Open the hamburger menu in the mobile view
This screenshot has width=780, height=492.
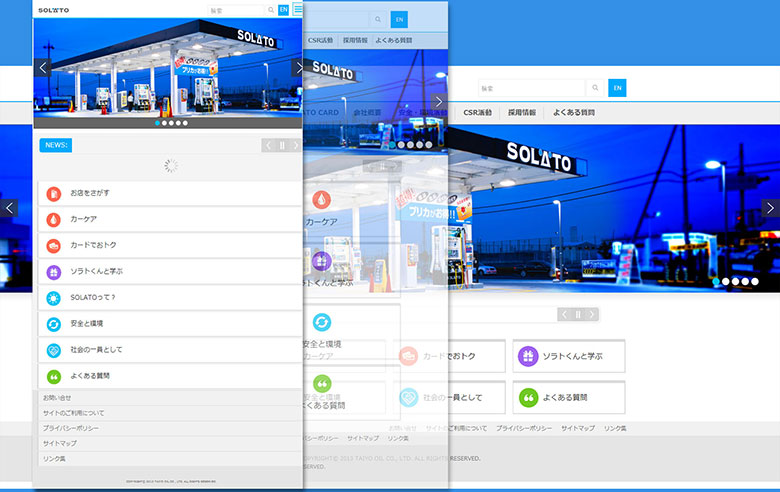[297, 9]
